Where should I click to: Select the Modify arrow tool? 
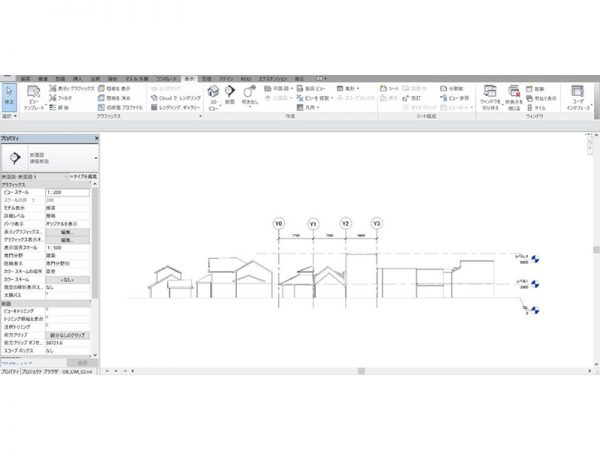(9, 97)
